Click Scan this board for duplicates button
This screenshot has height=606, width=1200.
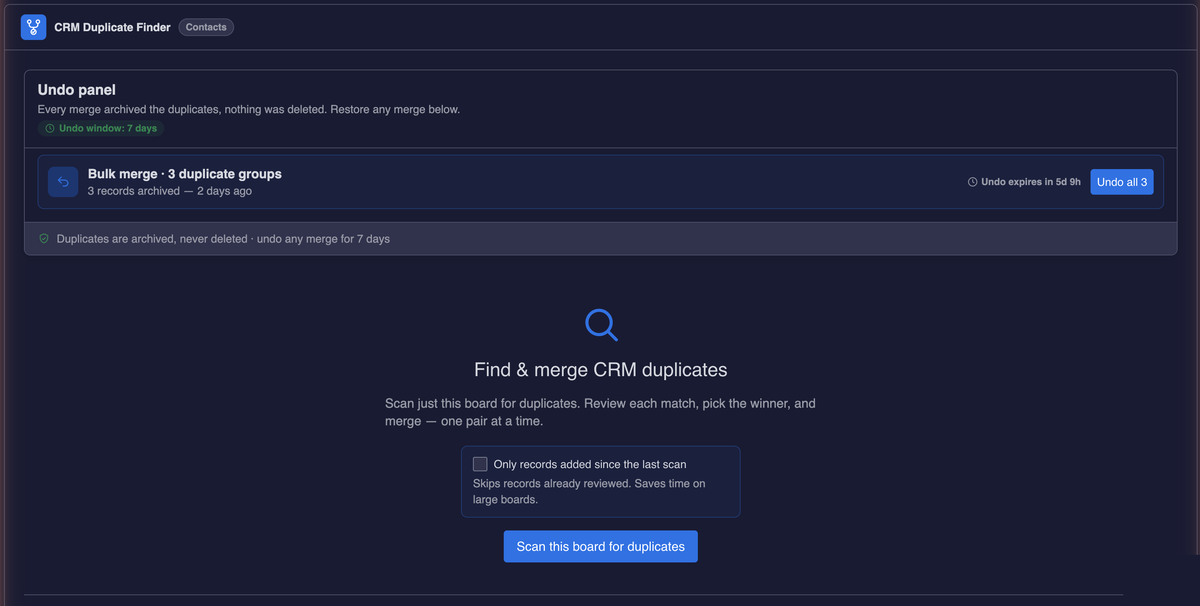(x=600, y=547)
